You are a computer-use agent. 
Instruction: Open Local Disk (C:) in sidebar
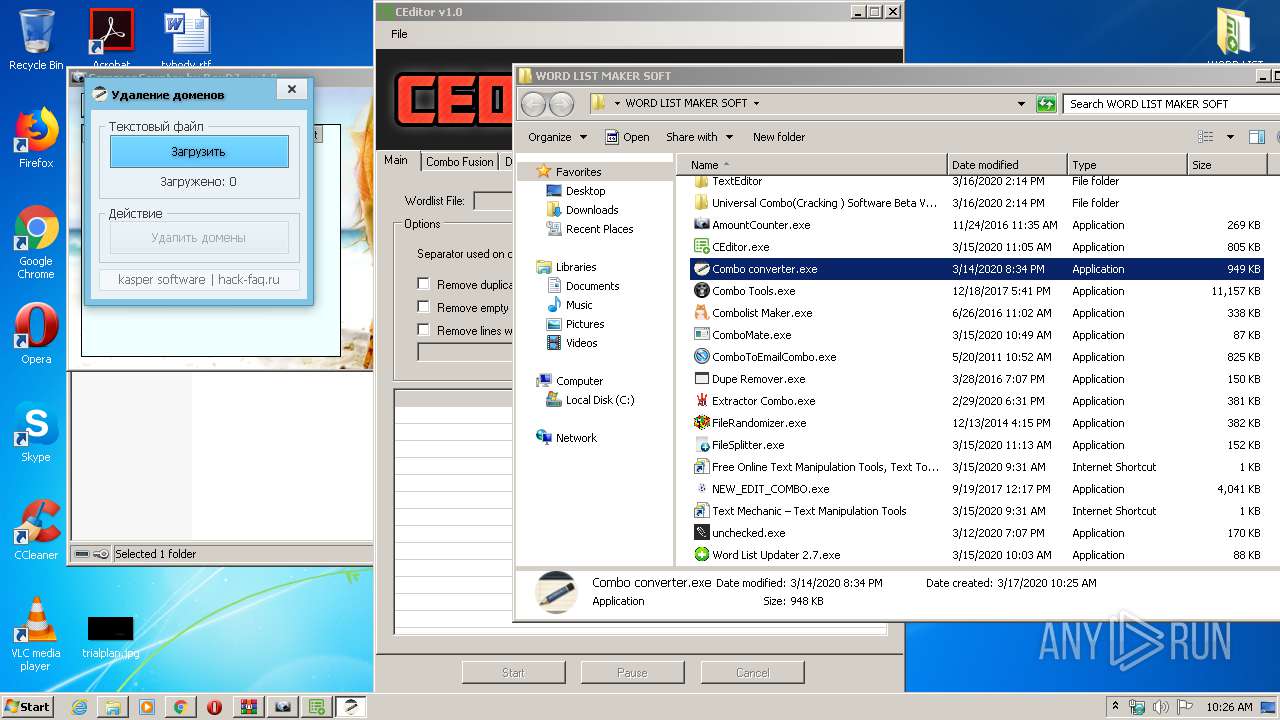coord(600,400)
